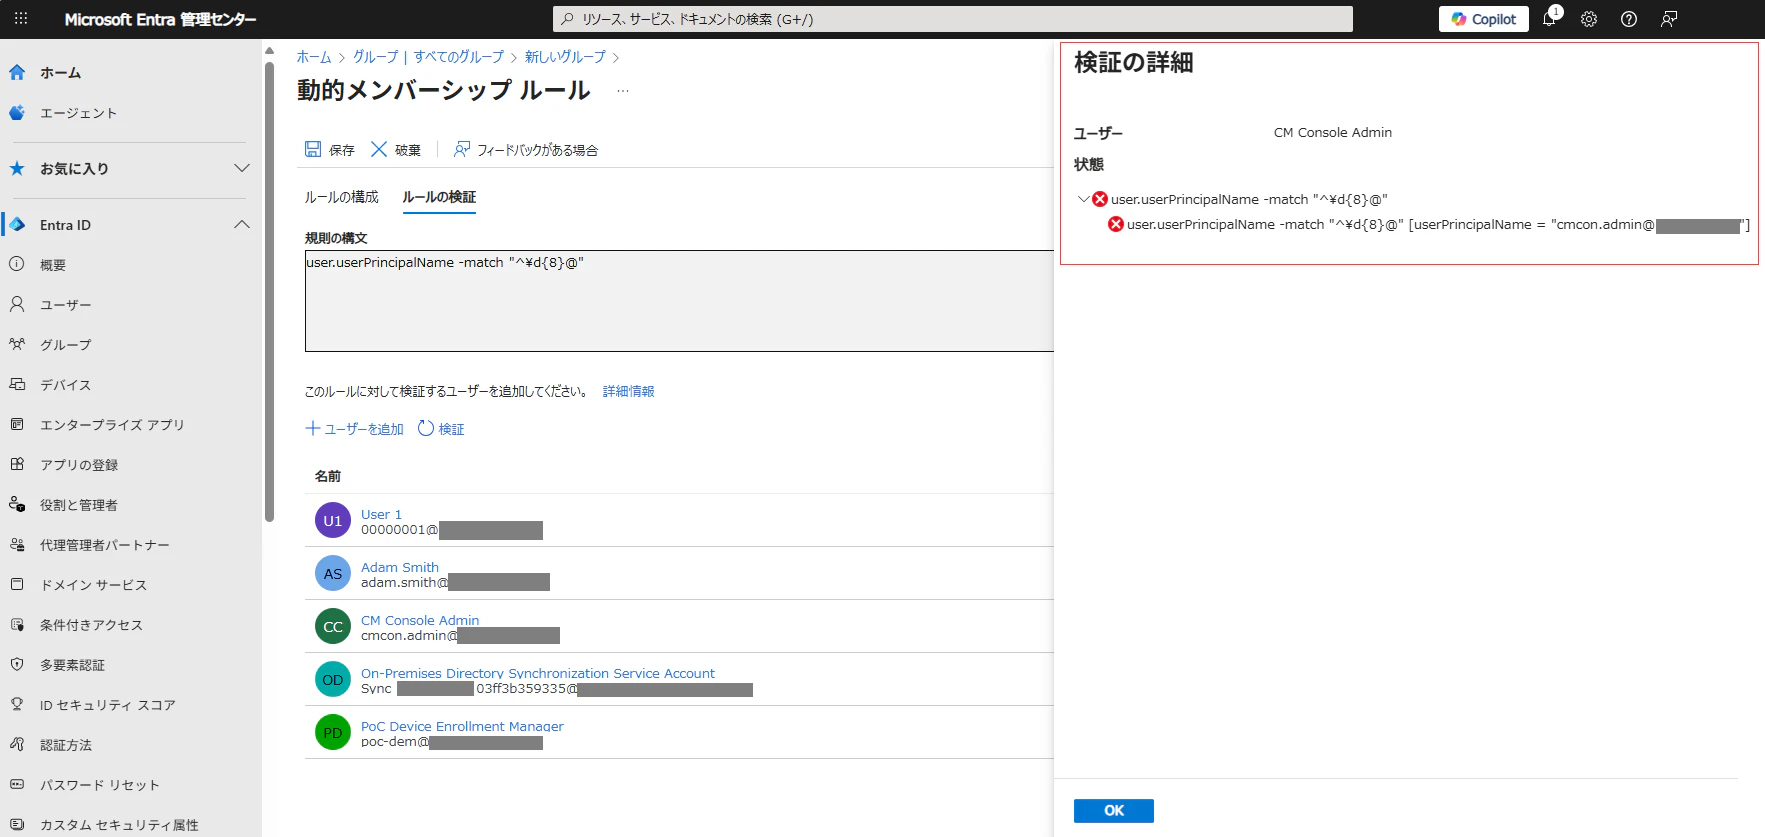Open the more options ellipsis by title
Viewport: 1765px width, 837px height.
click(x=623, y=91)
